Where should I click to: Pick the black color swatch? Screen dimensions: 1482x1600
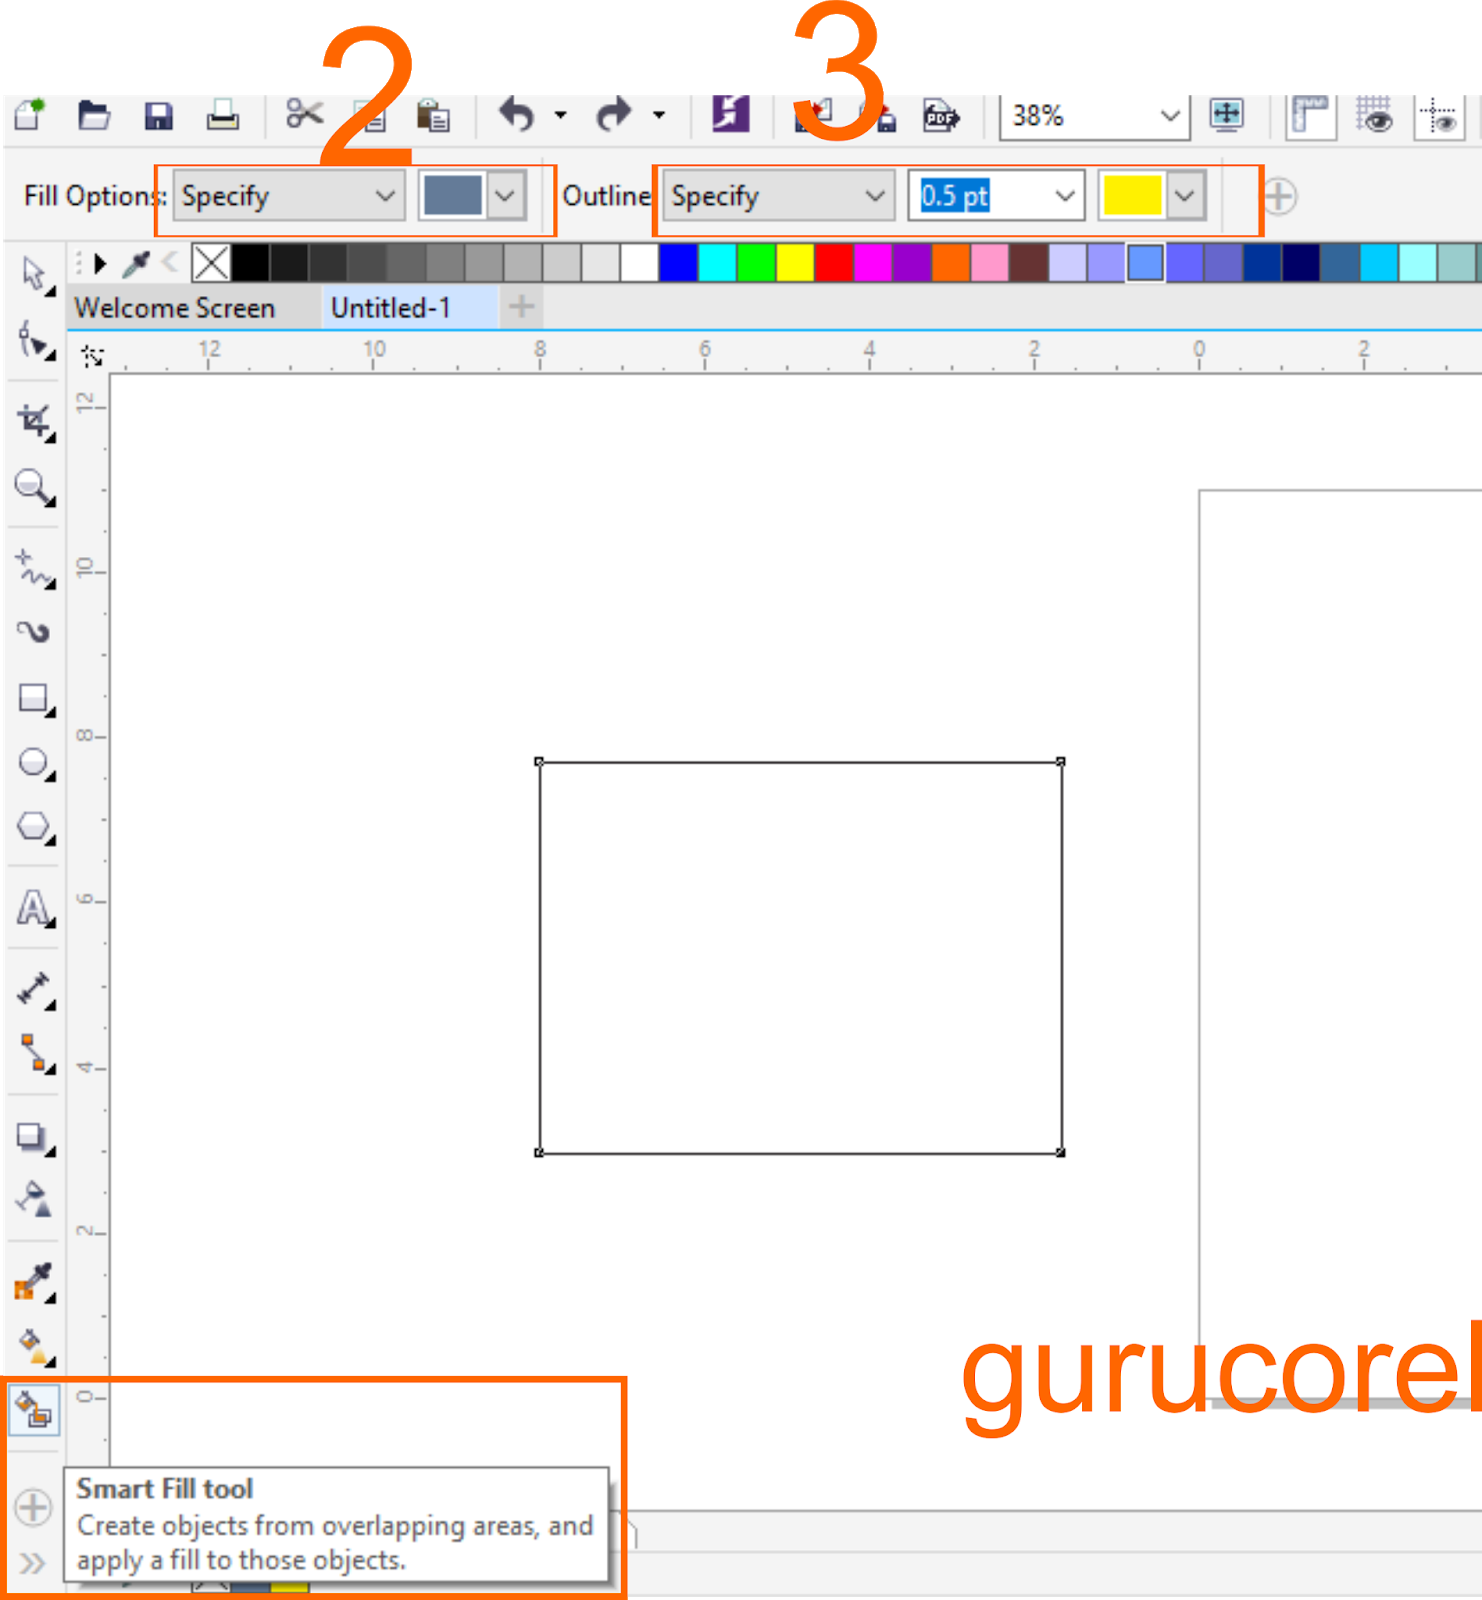[250, 264]
